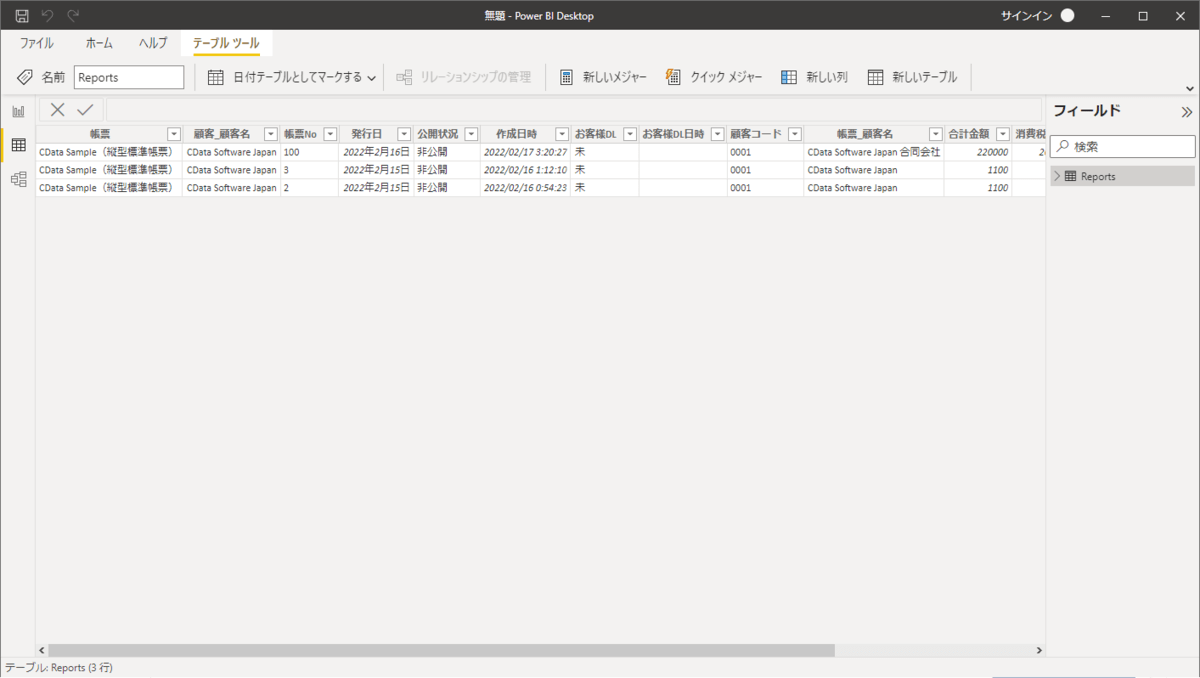Expand the Reports table in フィールド pane
Image resolution: width=1200 pixels, height=678 pixels.
[x=1057, y=176]
